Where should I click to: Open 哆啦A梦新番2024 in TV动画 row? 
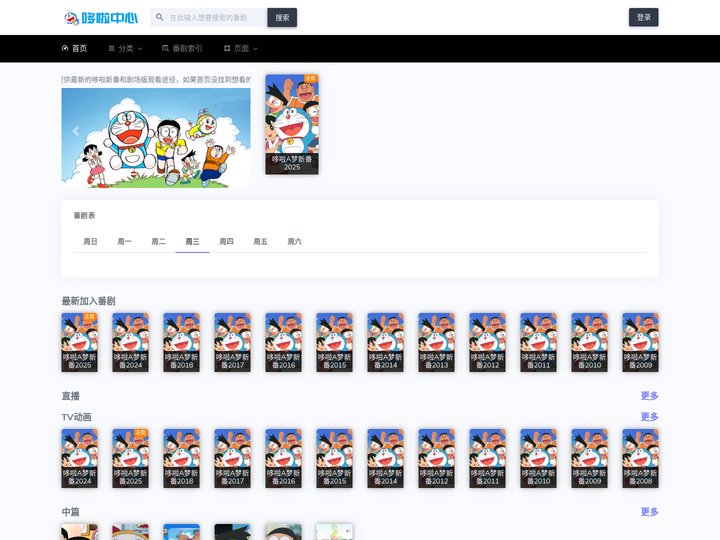pyautogui.click(x=79, y=458)
